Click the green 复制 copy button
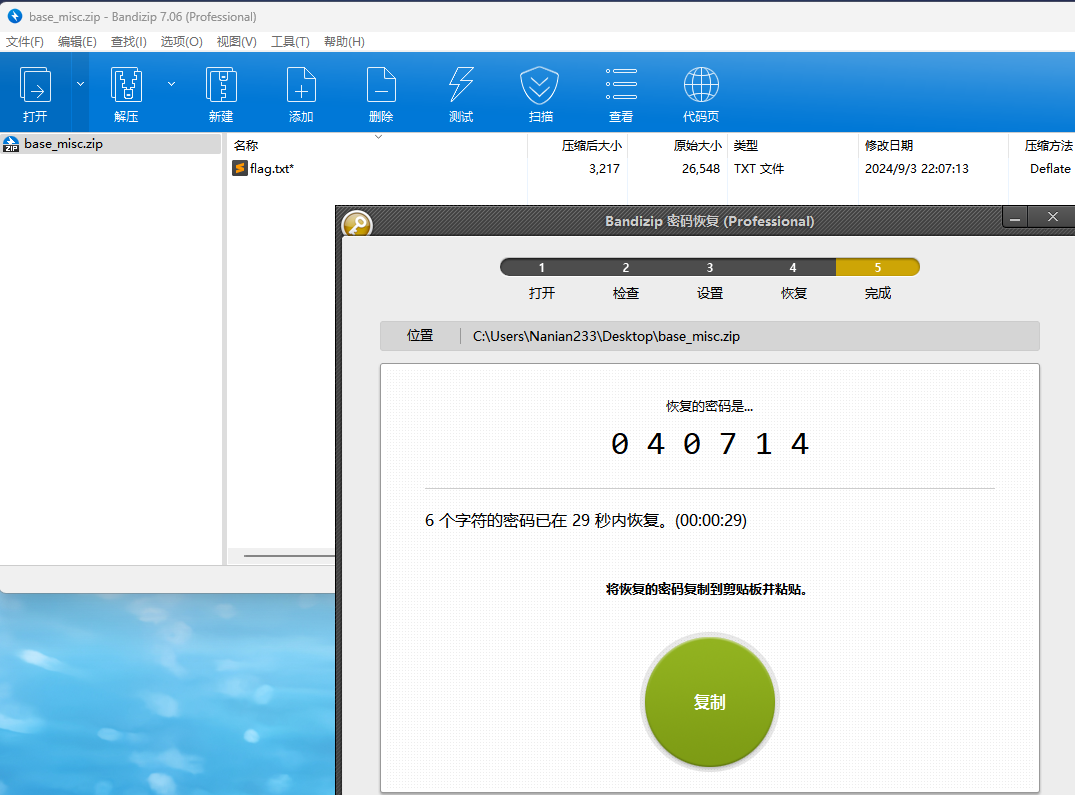 [710, 702]
